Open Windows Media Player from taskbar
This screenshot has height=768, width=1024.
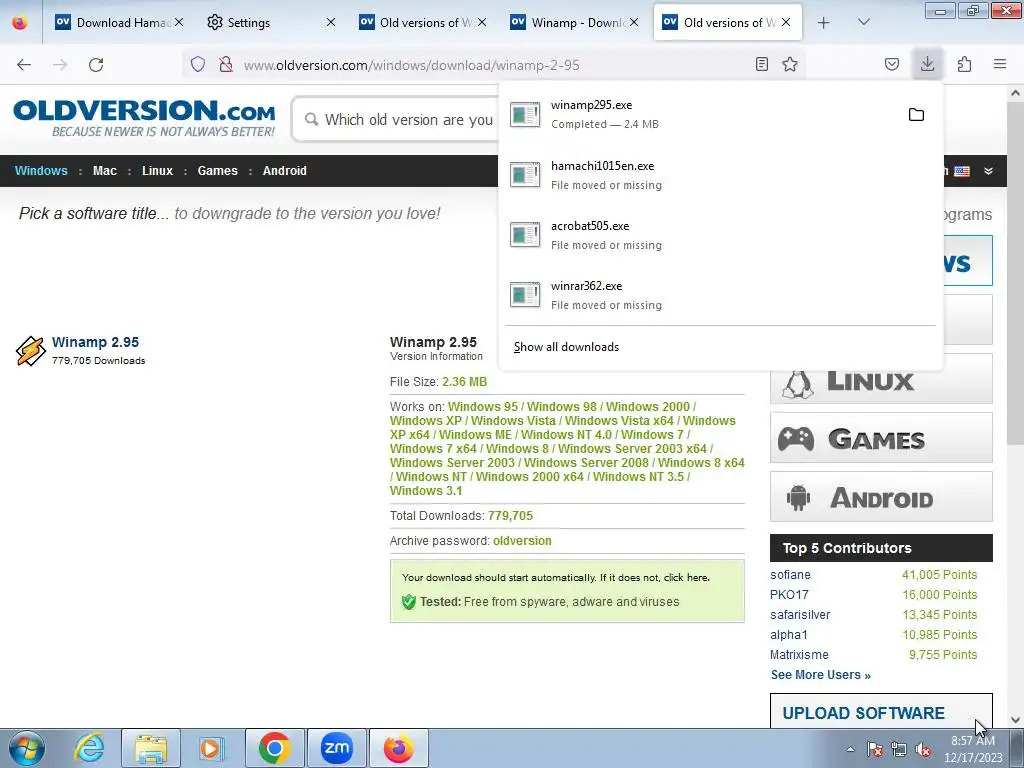point(211,748)
